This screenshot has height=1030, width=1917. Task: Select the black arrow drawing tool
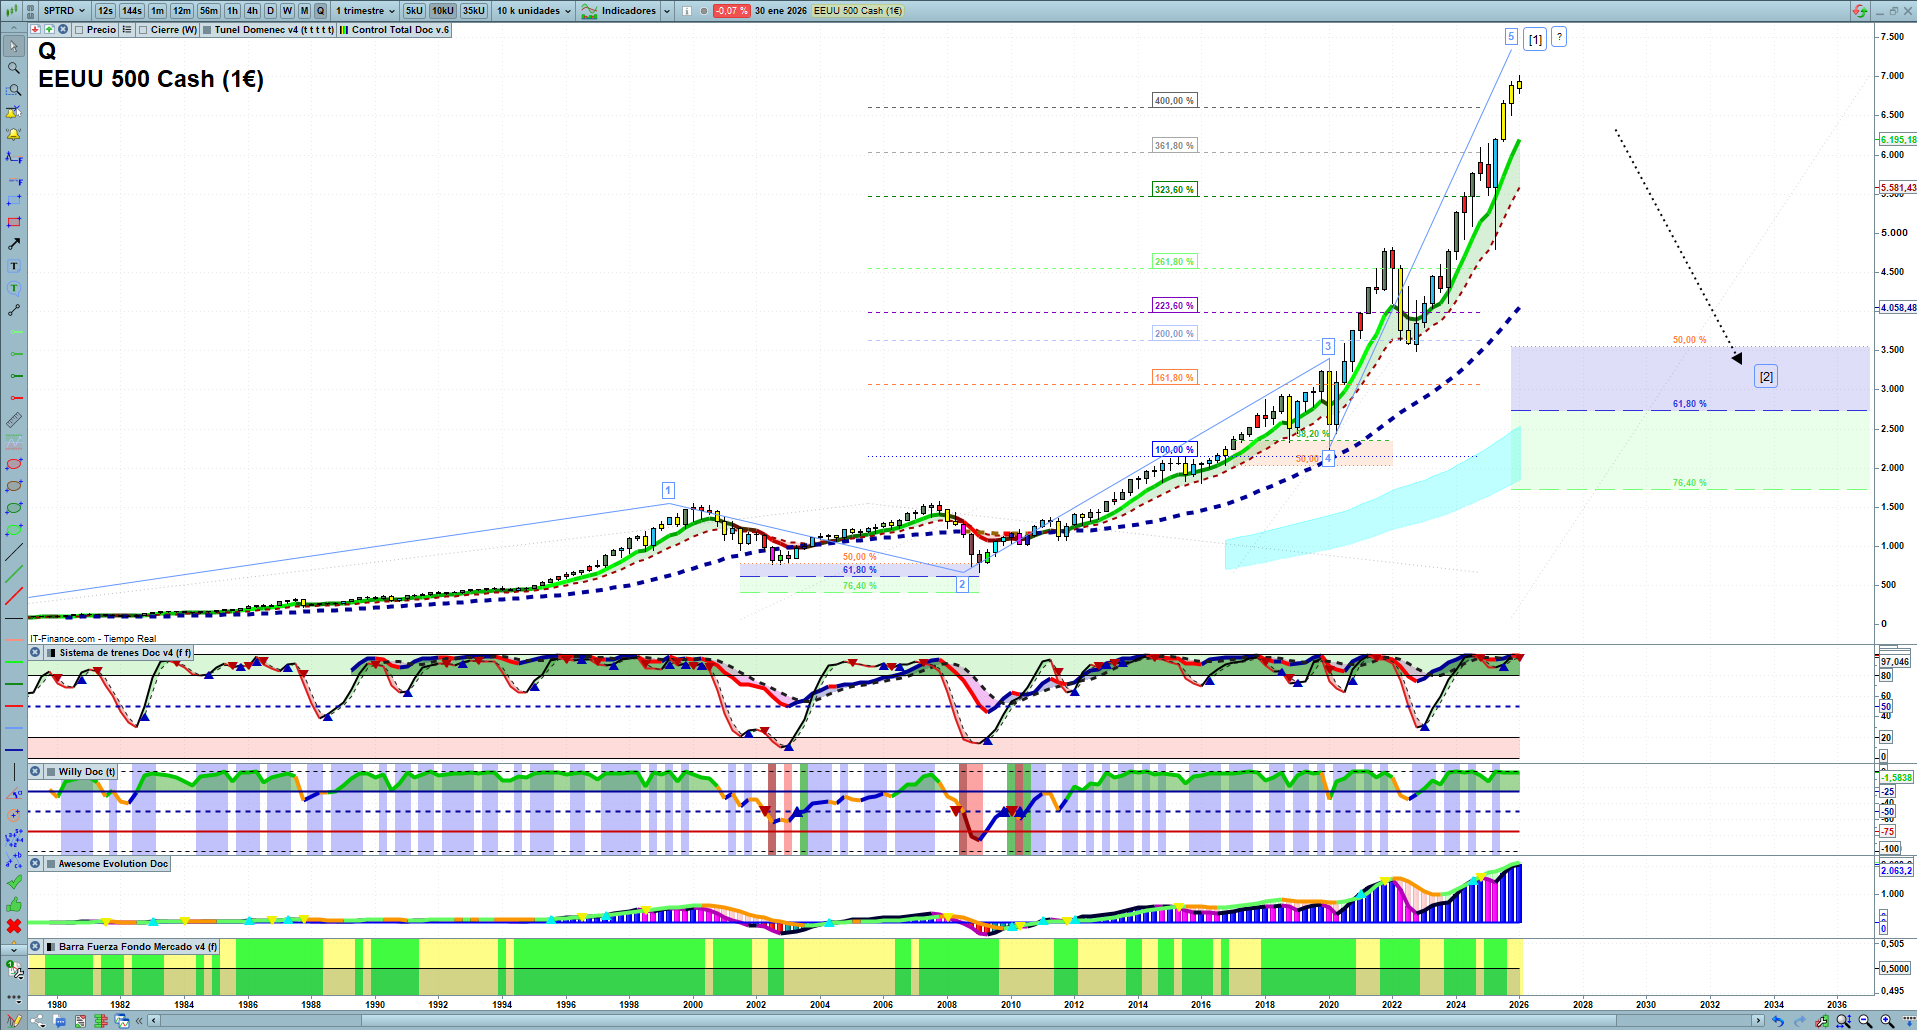point(14,244)
